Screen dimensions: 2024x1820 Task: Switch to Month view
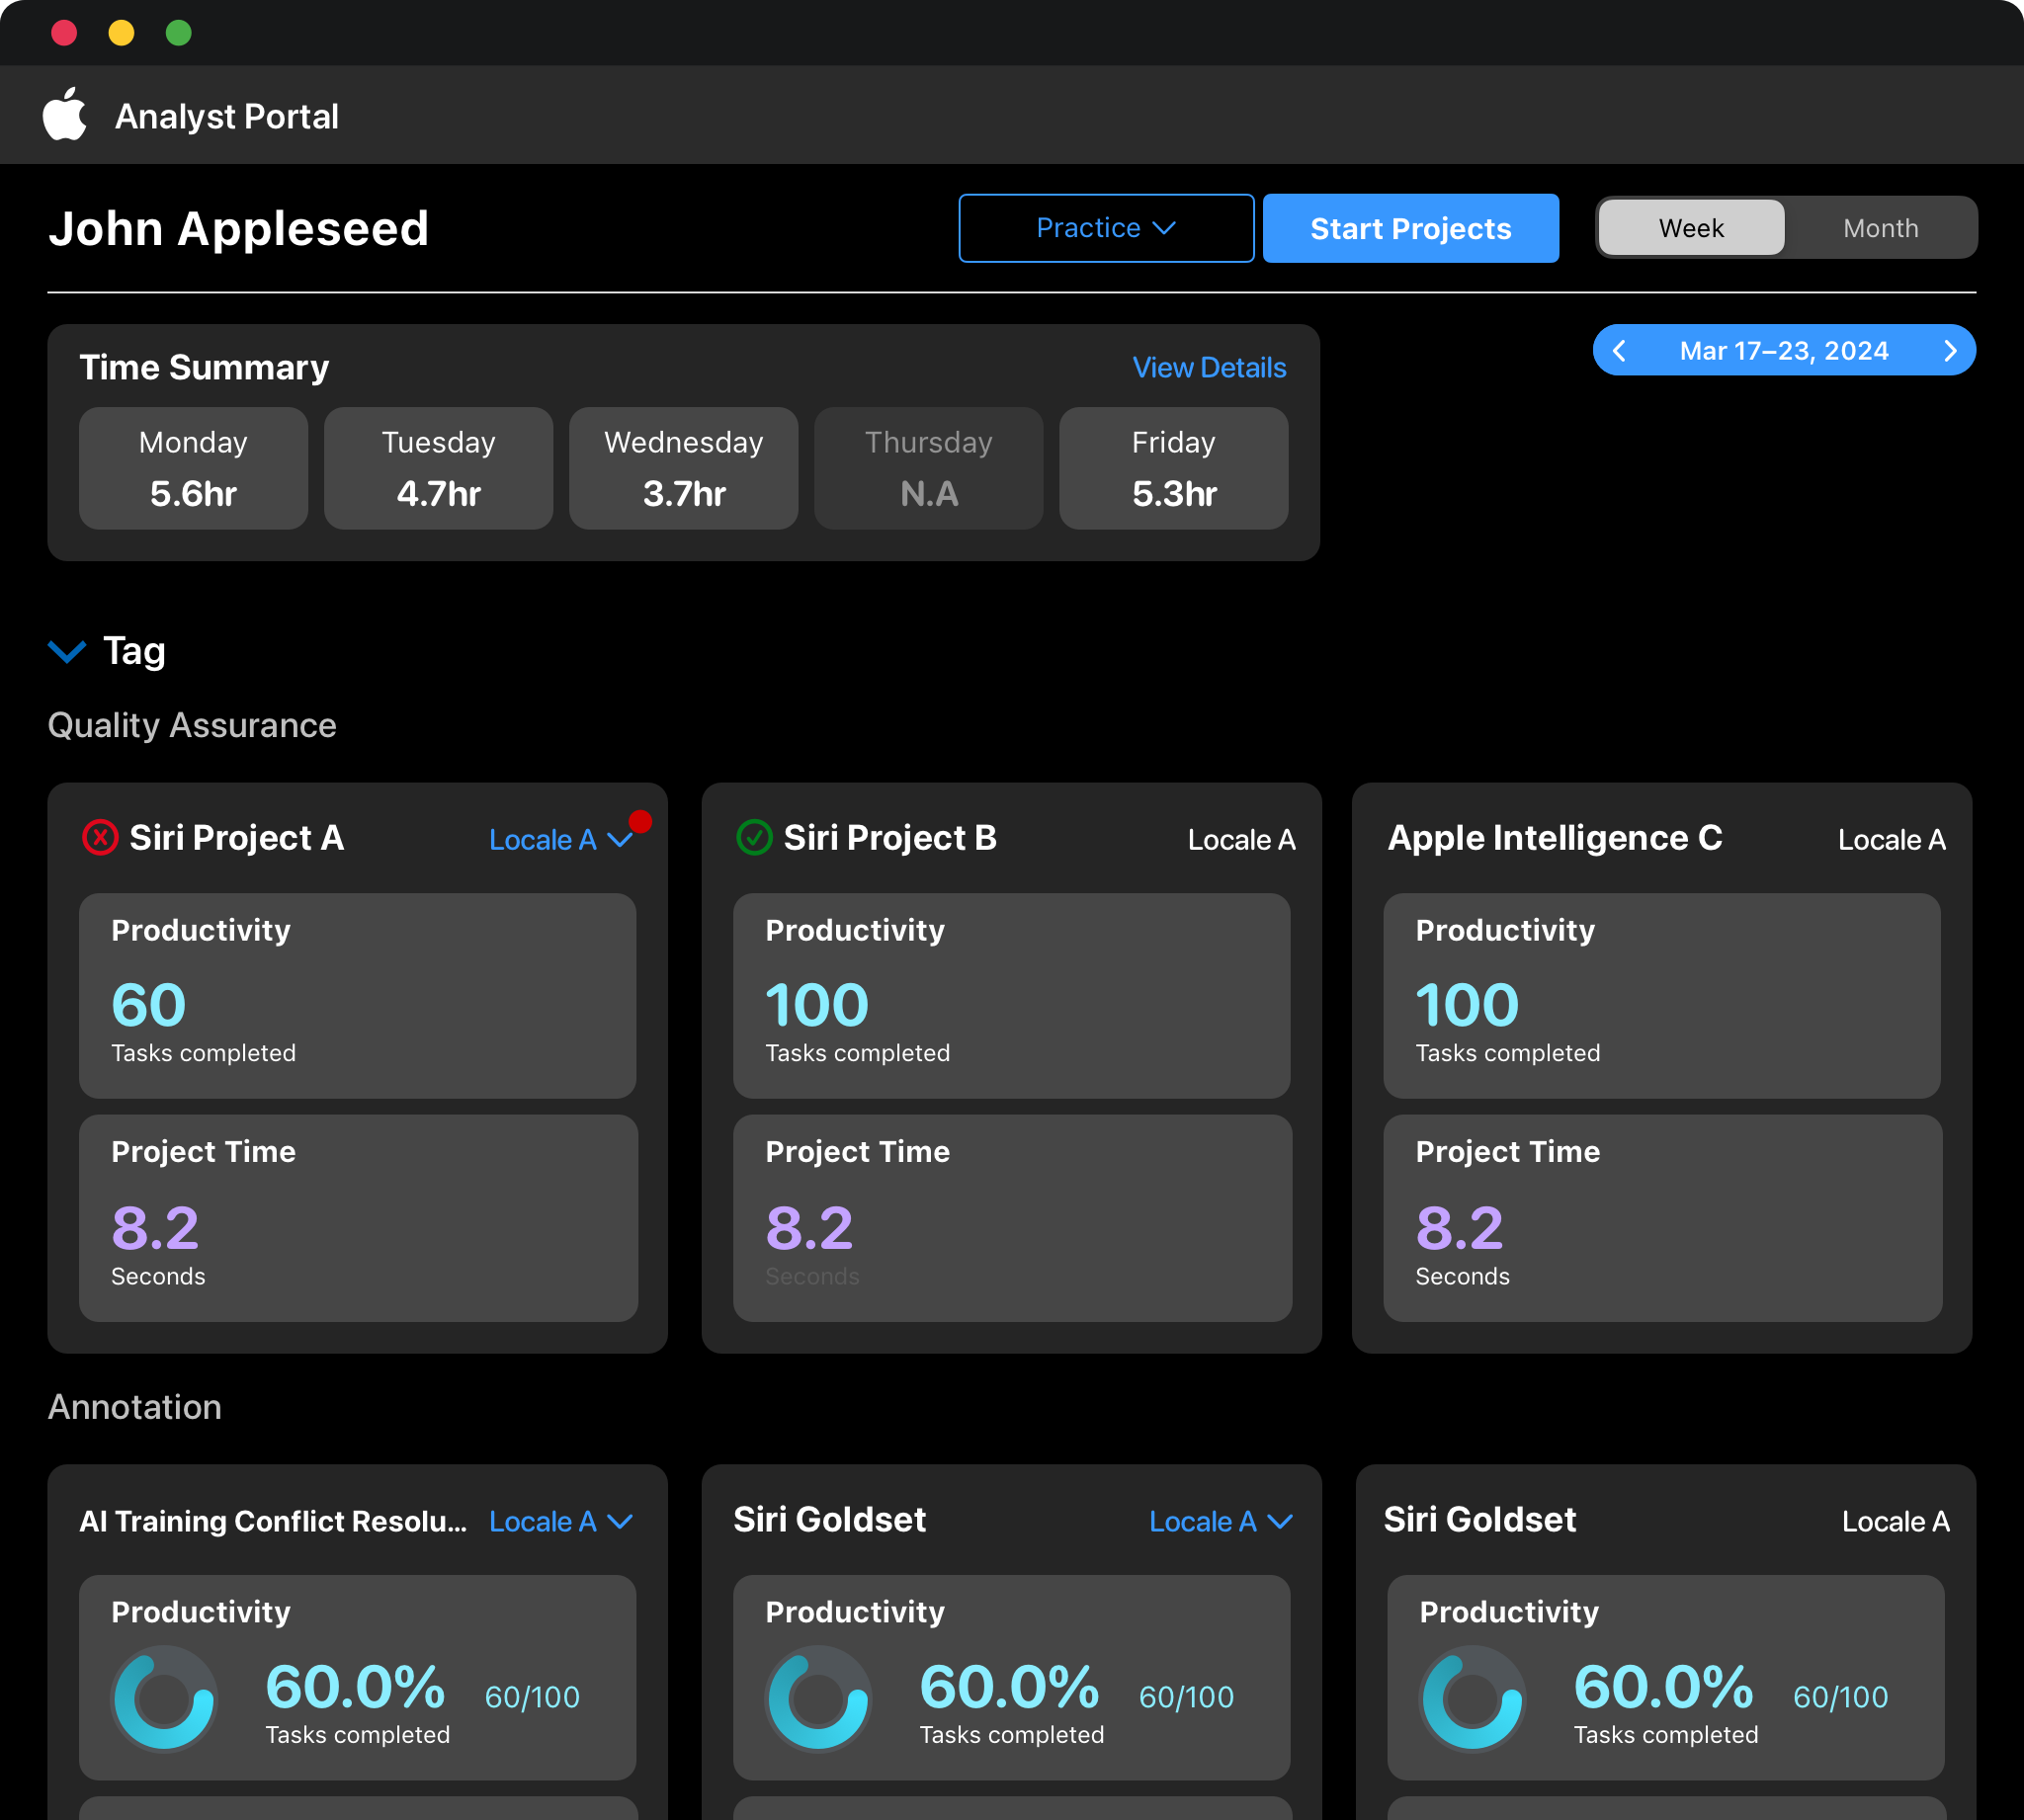click(x=1880, y=228)
